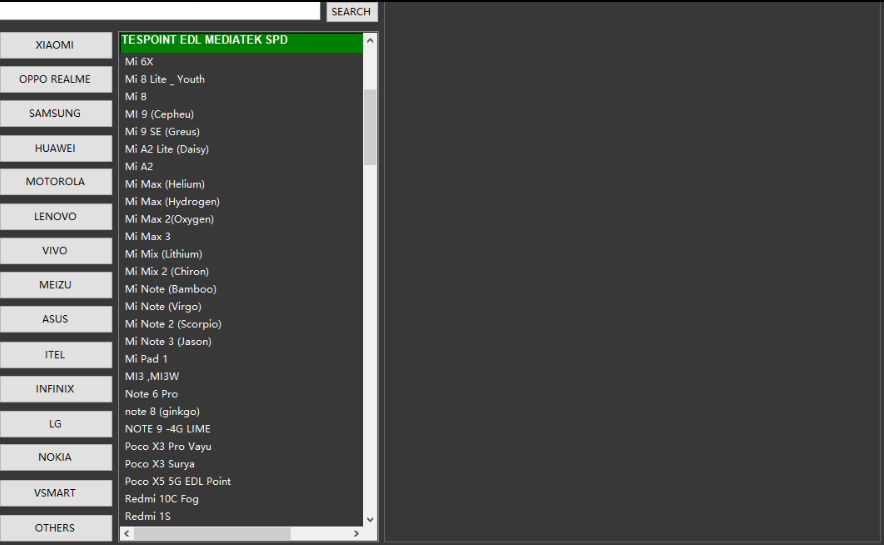The width and height of the screenshot is (884, 545).
Task: Click the list scroll up arrow
Action: click(x=370, y=40)
